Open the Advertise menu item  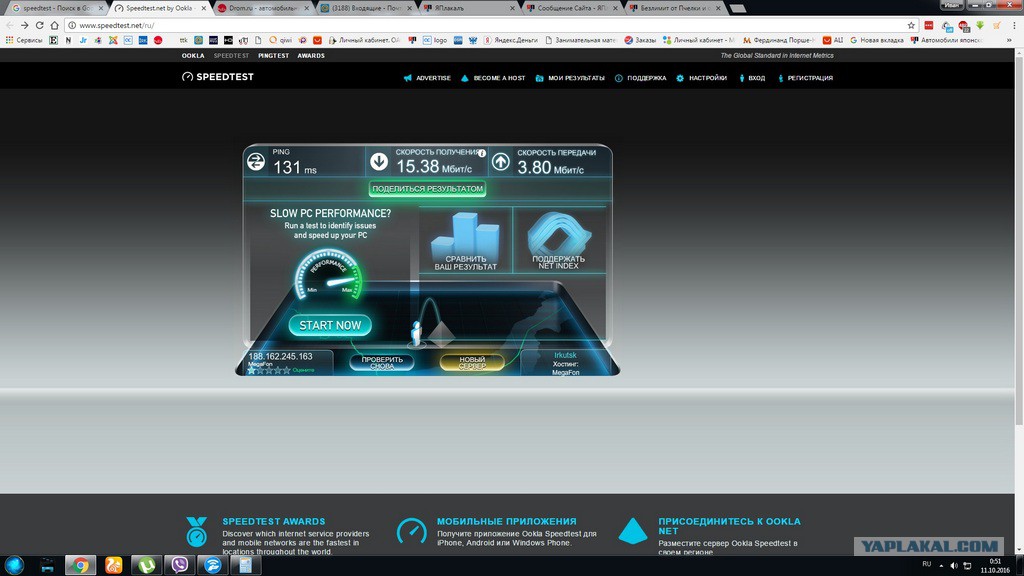(427, 78)
